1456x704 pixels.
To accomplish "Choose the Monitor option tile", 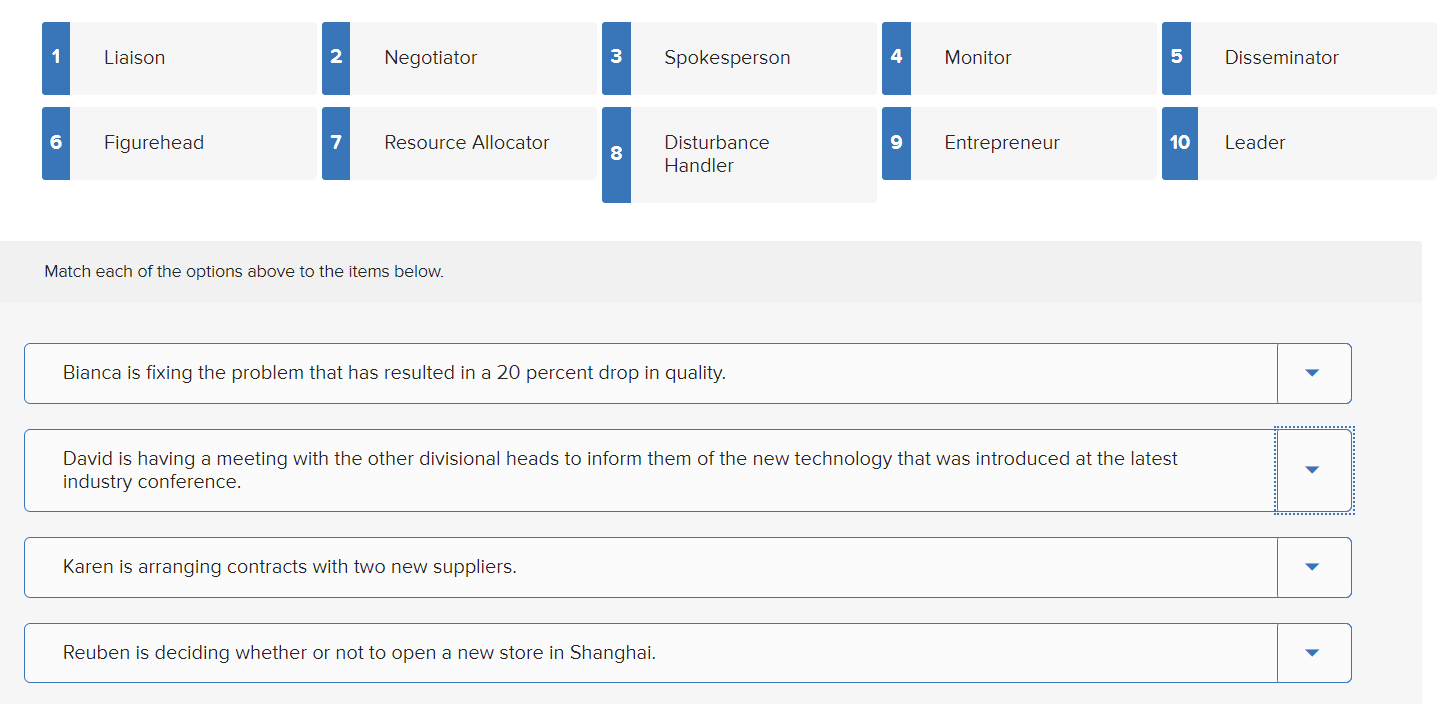I will [x=1018, y=58].
